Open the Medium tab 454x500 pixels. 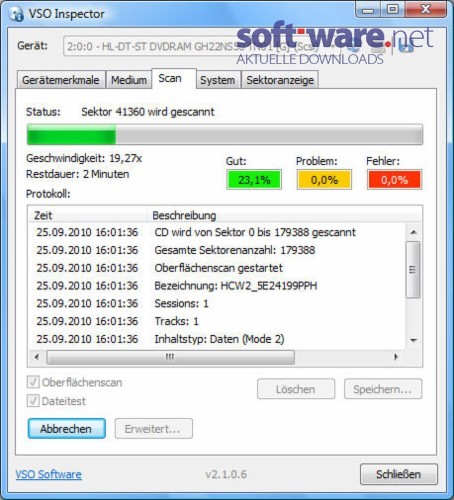(129, 80)
